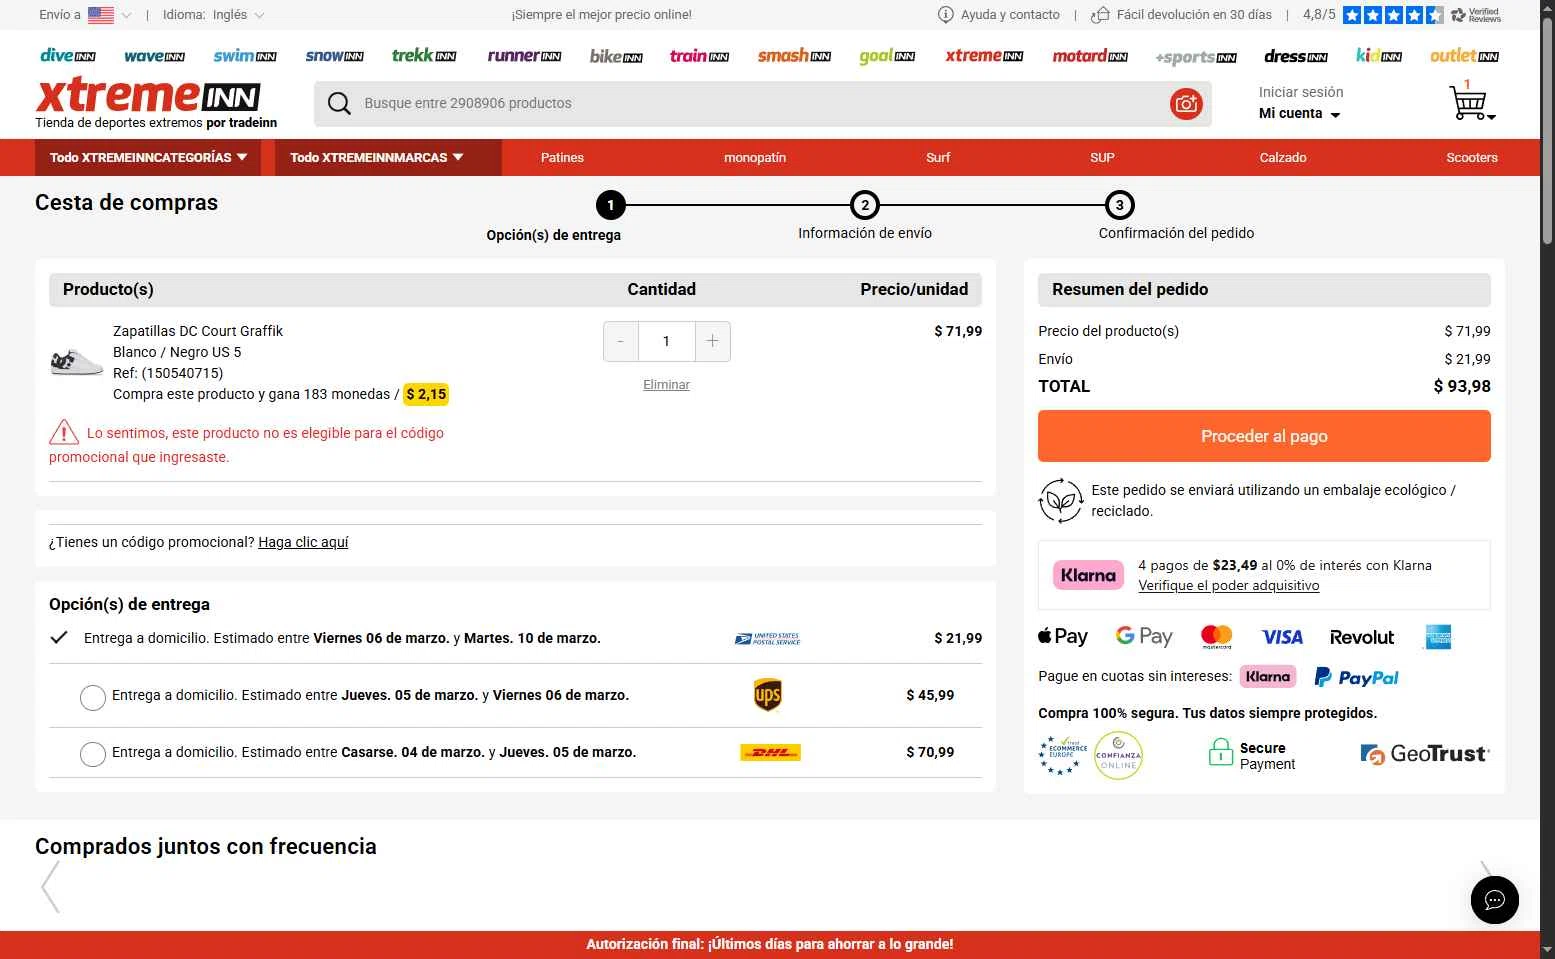1555x959 pixels.
Task: Click step 2 Información de envío marker
Action: click(864, 205)
